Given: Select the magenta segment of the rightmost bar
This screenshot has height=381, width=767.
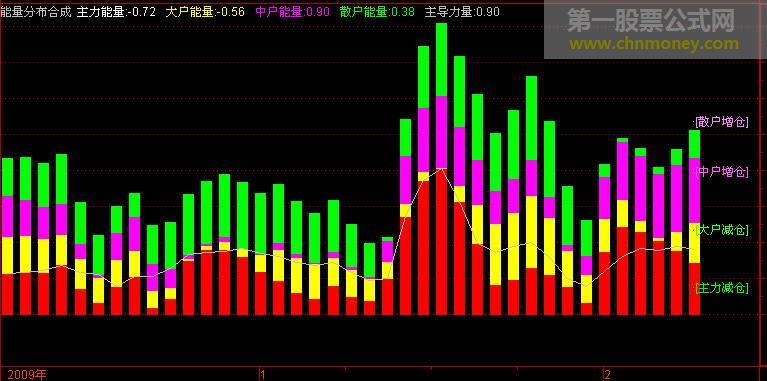Looking at the screenshot, I should [695, 190].
